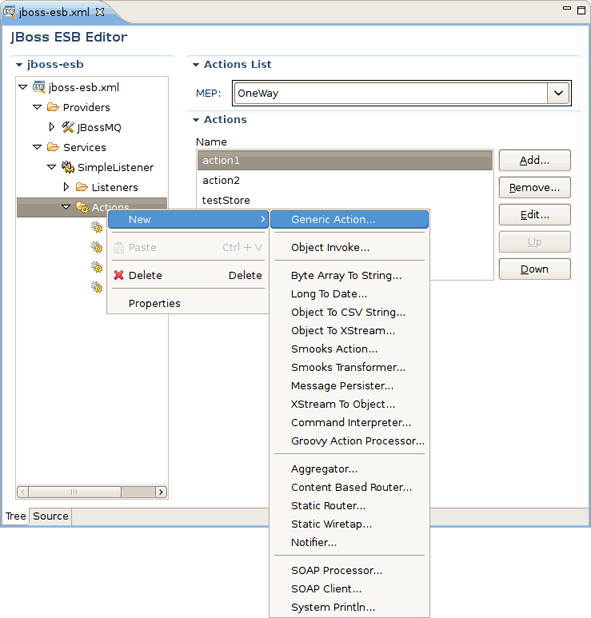Expand the JBossMQ tree node

[52, 127]
